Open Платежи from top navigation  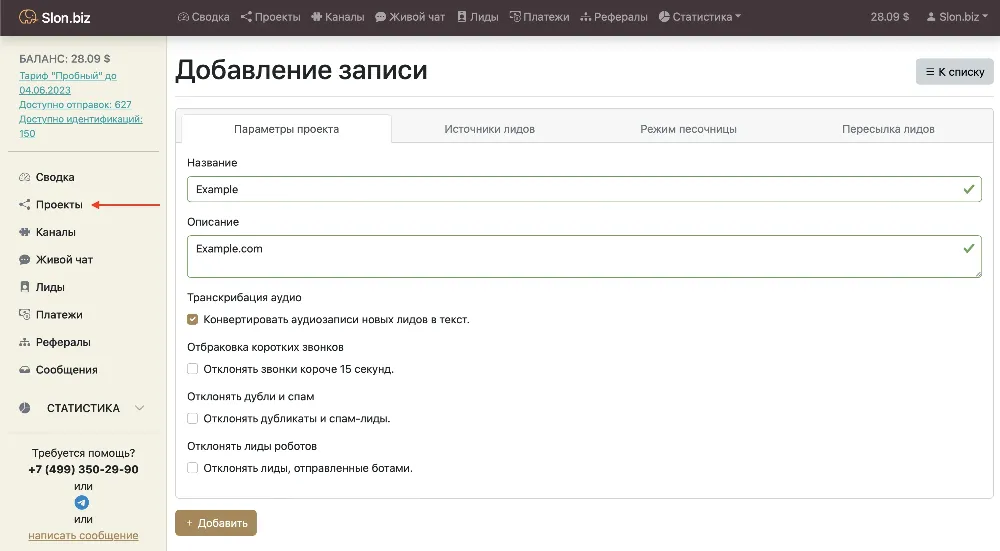coord(540,17)
